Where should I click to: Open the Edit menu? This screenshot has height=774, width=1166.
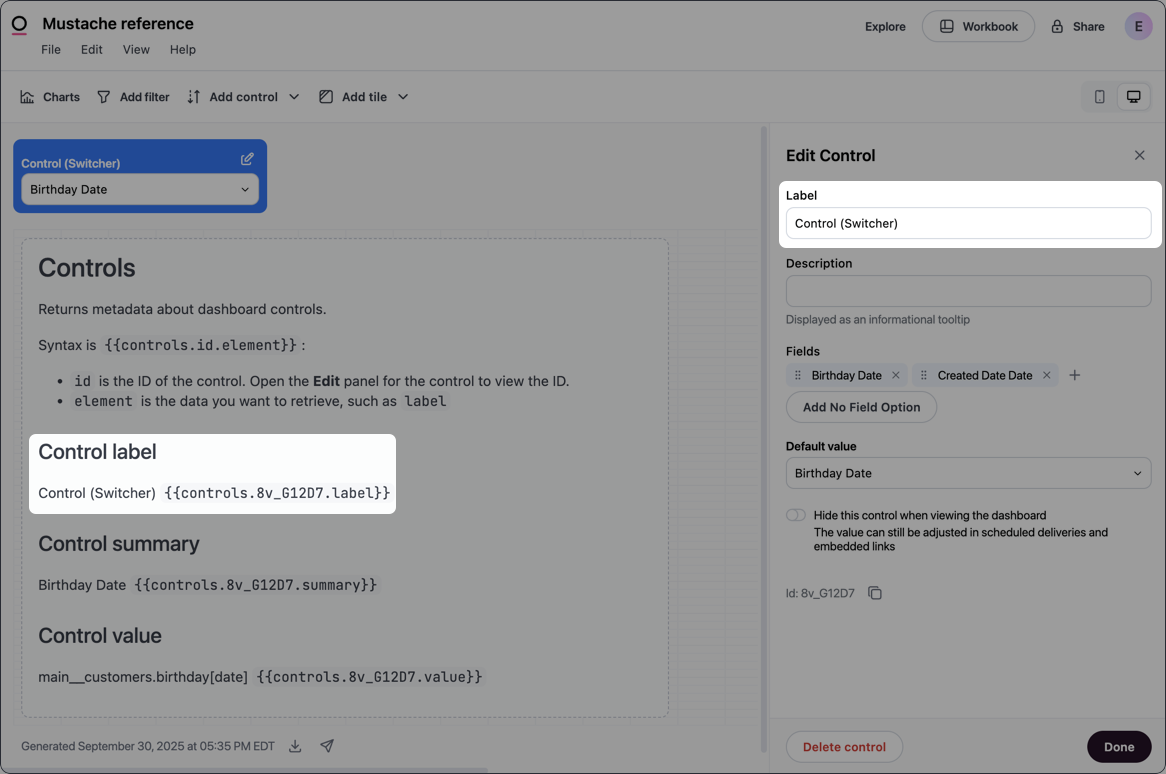click(91, 48)
